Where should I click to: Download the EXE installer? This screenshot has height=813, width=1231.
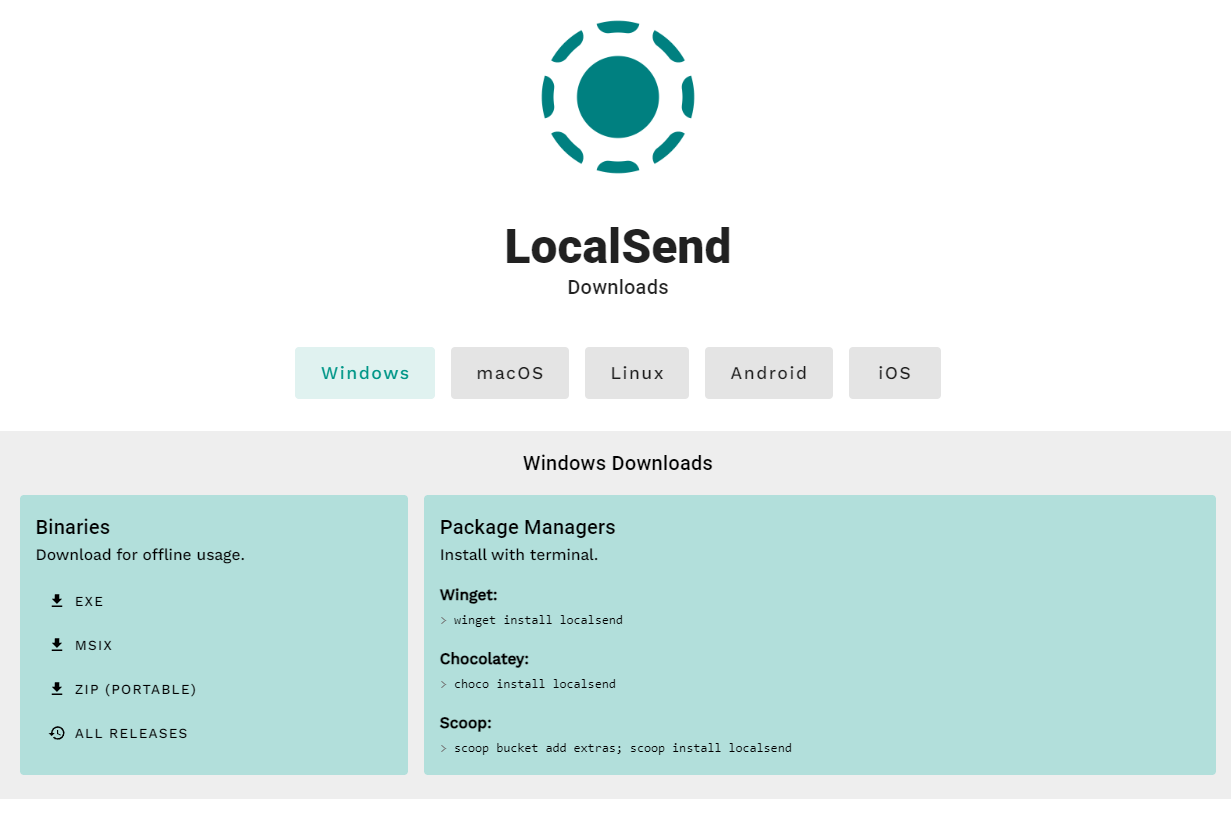tap(77, 601)
